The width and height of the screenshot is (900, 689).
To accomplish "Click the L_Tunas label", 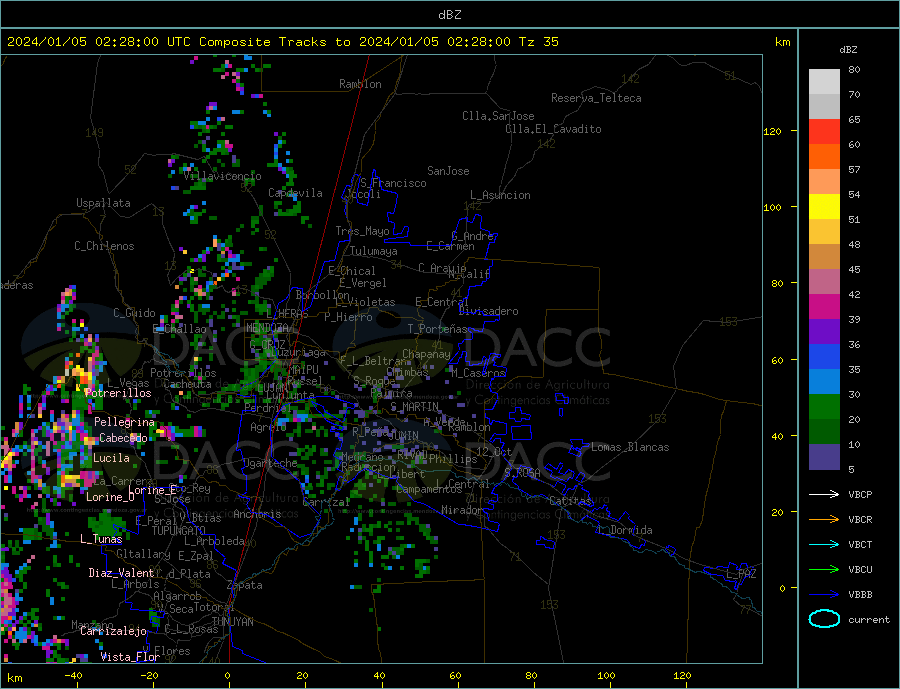I will (101, 539).
